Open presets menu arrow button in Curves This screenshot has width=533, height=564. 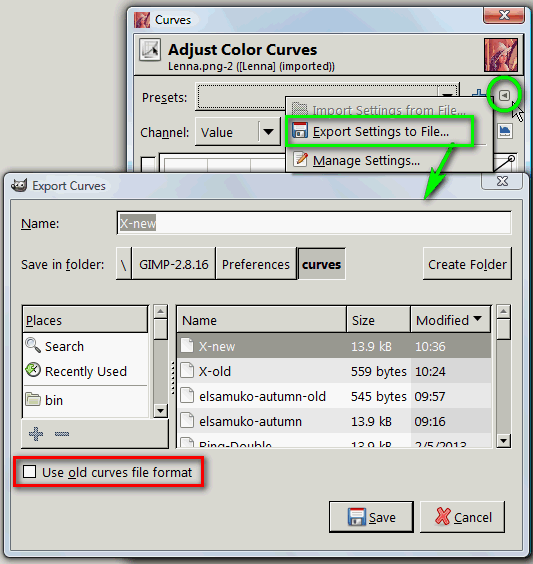(x=505, y=95)
